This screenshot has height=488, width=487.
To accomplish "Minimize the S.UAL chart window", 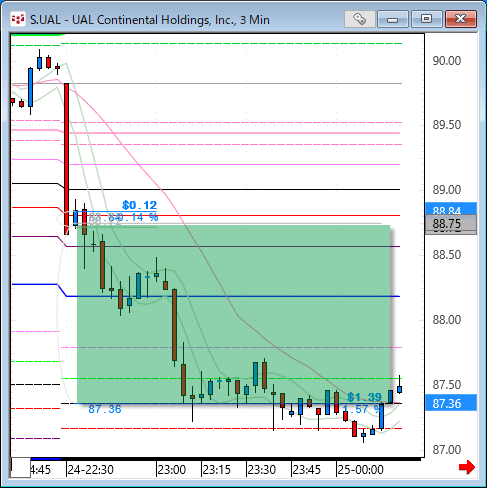I will (393, 19).
